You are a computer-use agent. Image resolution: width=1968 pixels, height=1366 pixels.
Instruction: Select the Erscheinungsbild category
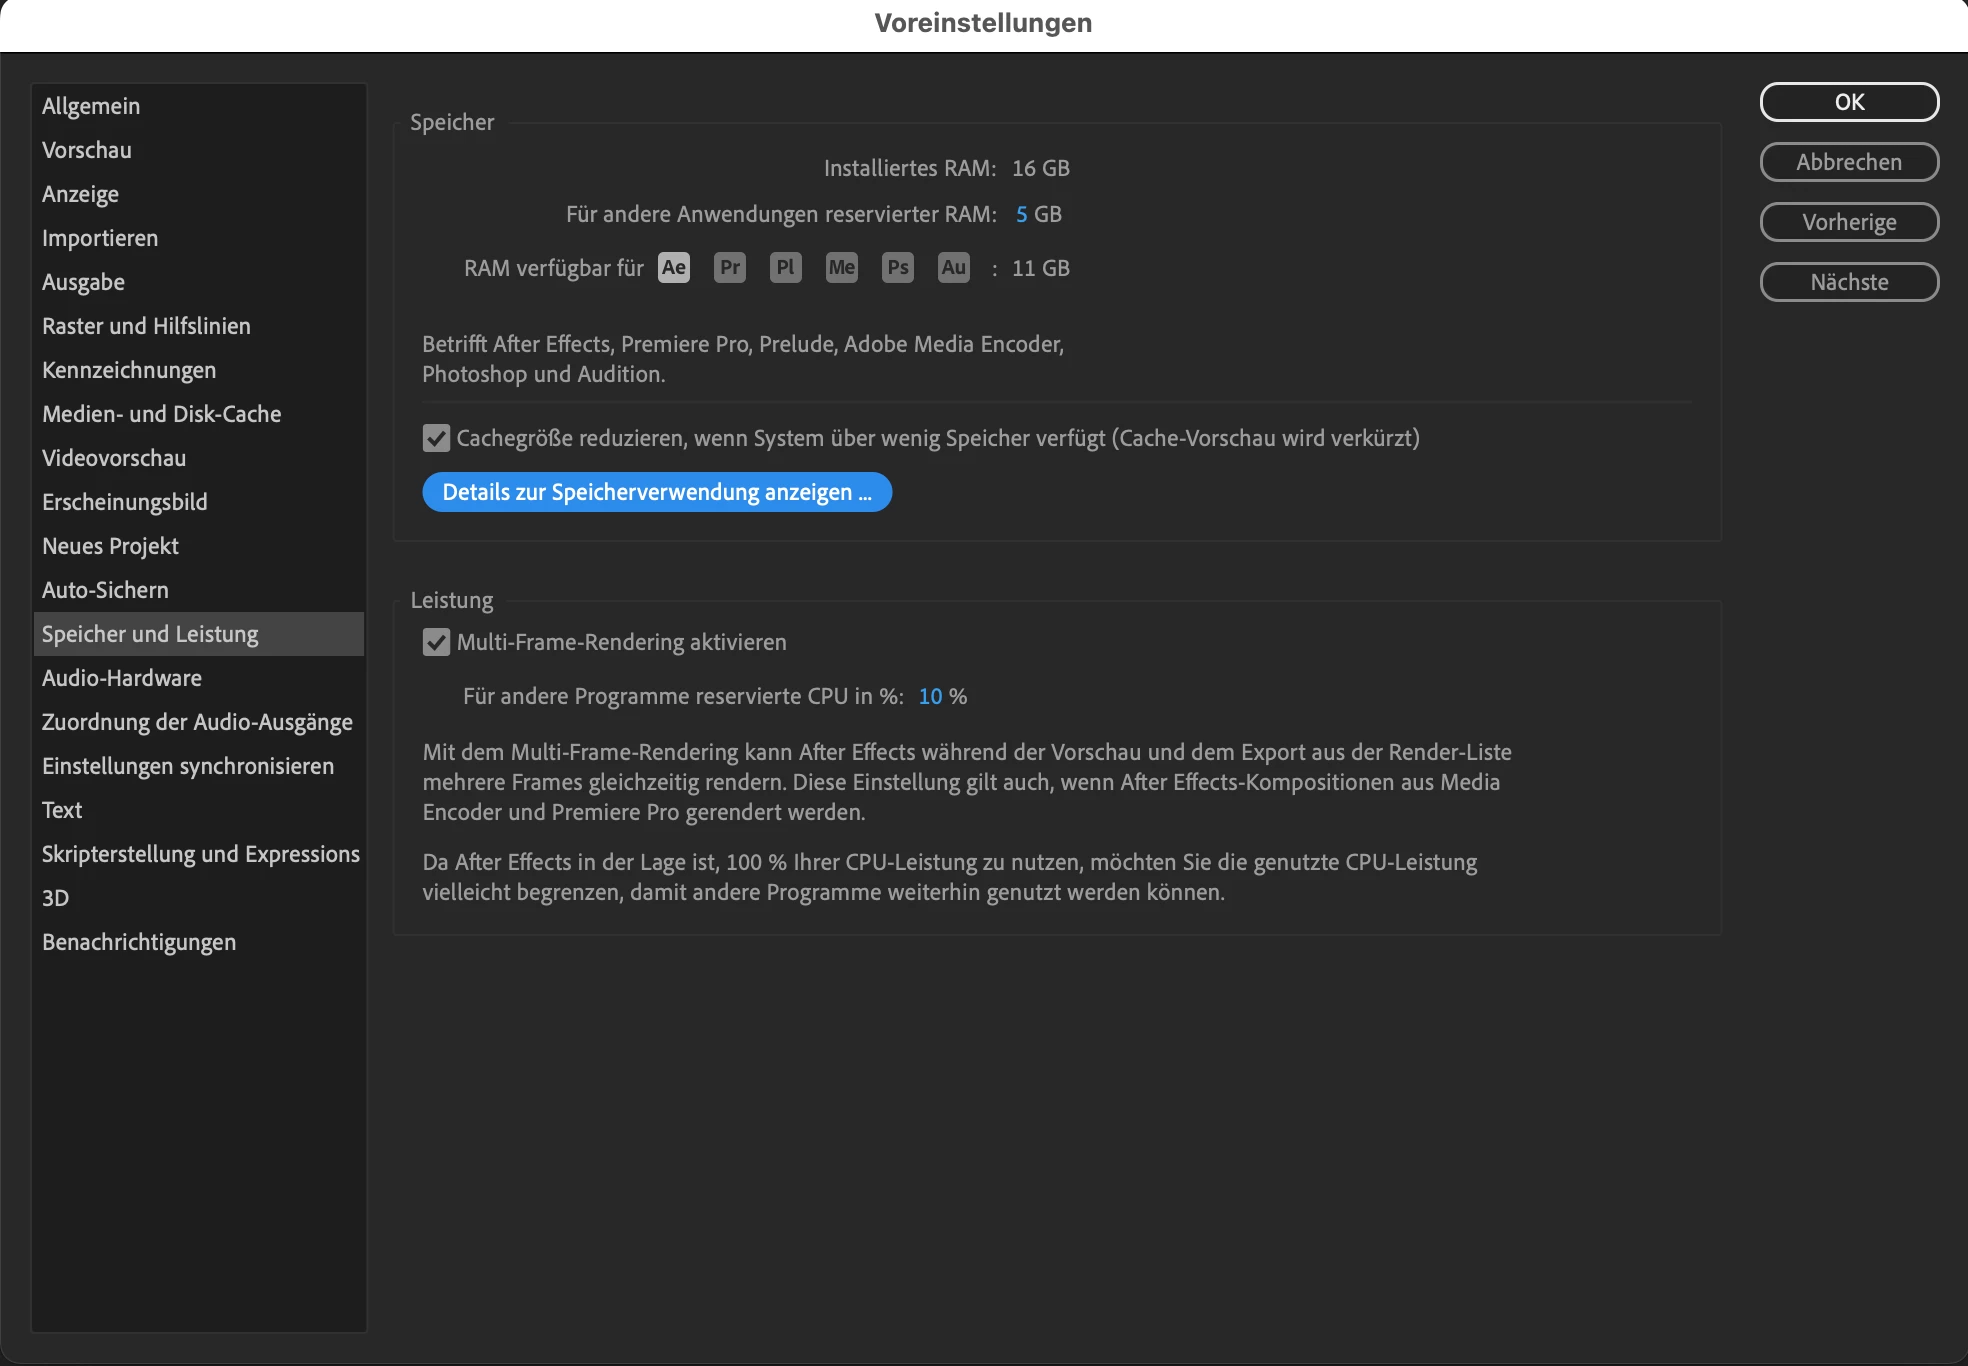coord(125,502)
